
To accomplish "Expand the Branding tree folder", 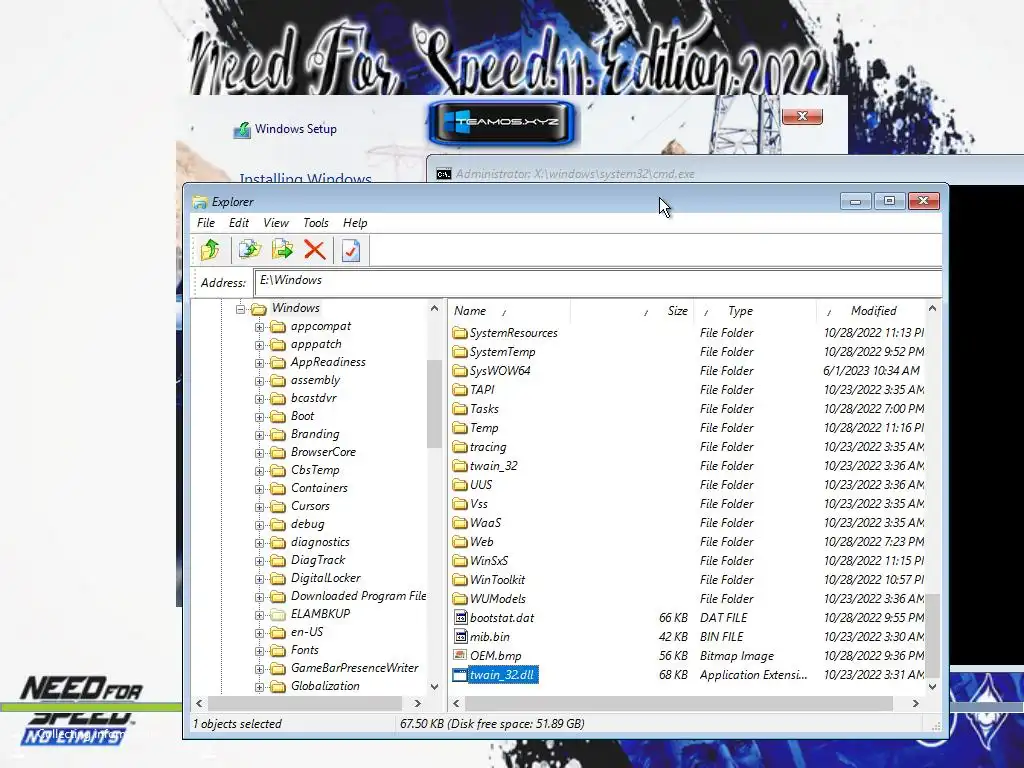I will 259,435.
